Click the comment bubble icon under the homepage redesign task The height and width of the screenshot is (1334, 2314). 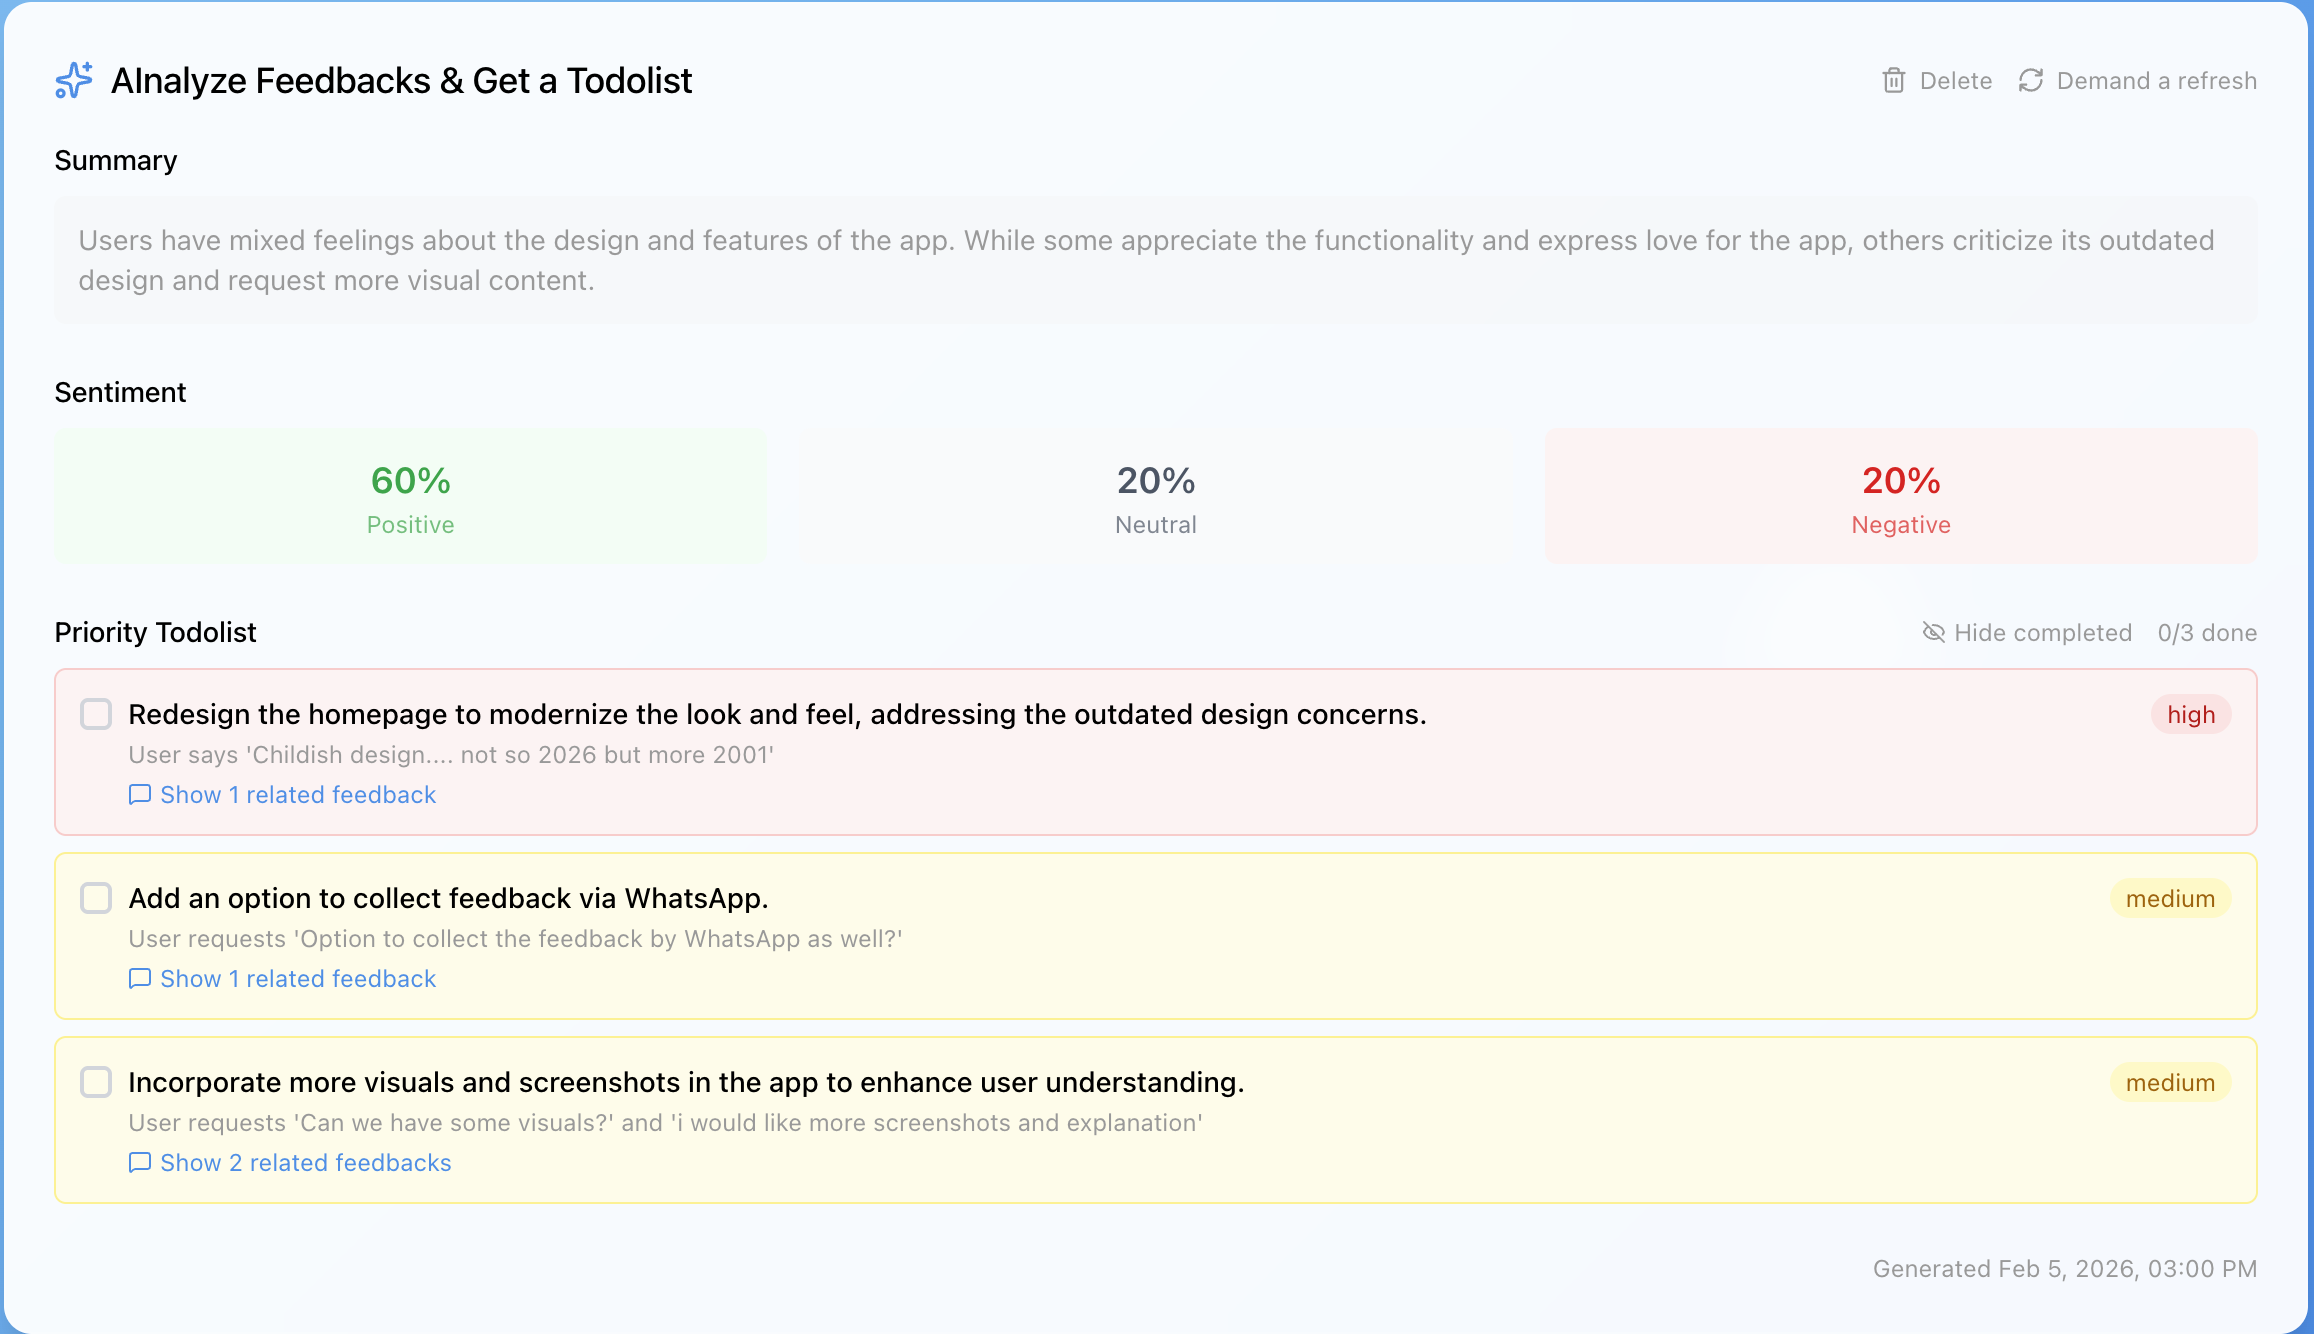pyautogui.click(x=140, y=794)
